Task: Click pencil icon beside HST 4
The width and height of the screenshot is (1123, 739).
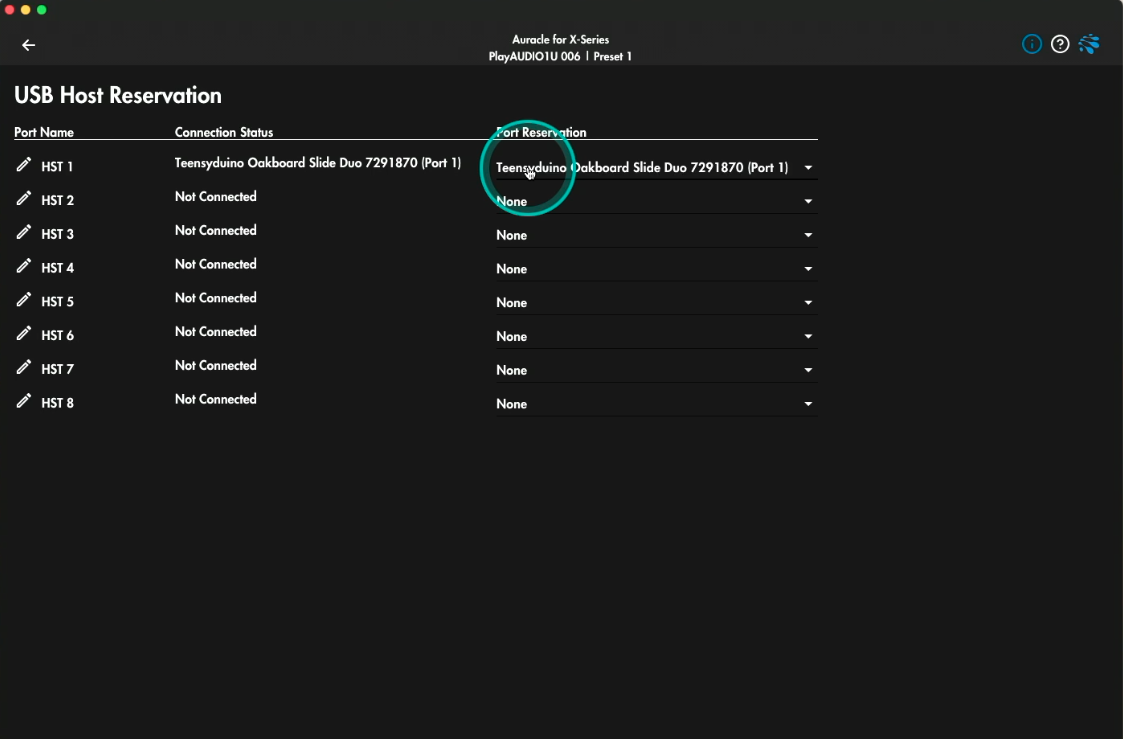Action: point(24,266)
